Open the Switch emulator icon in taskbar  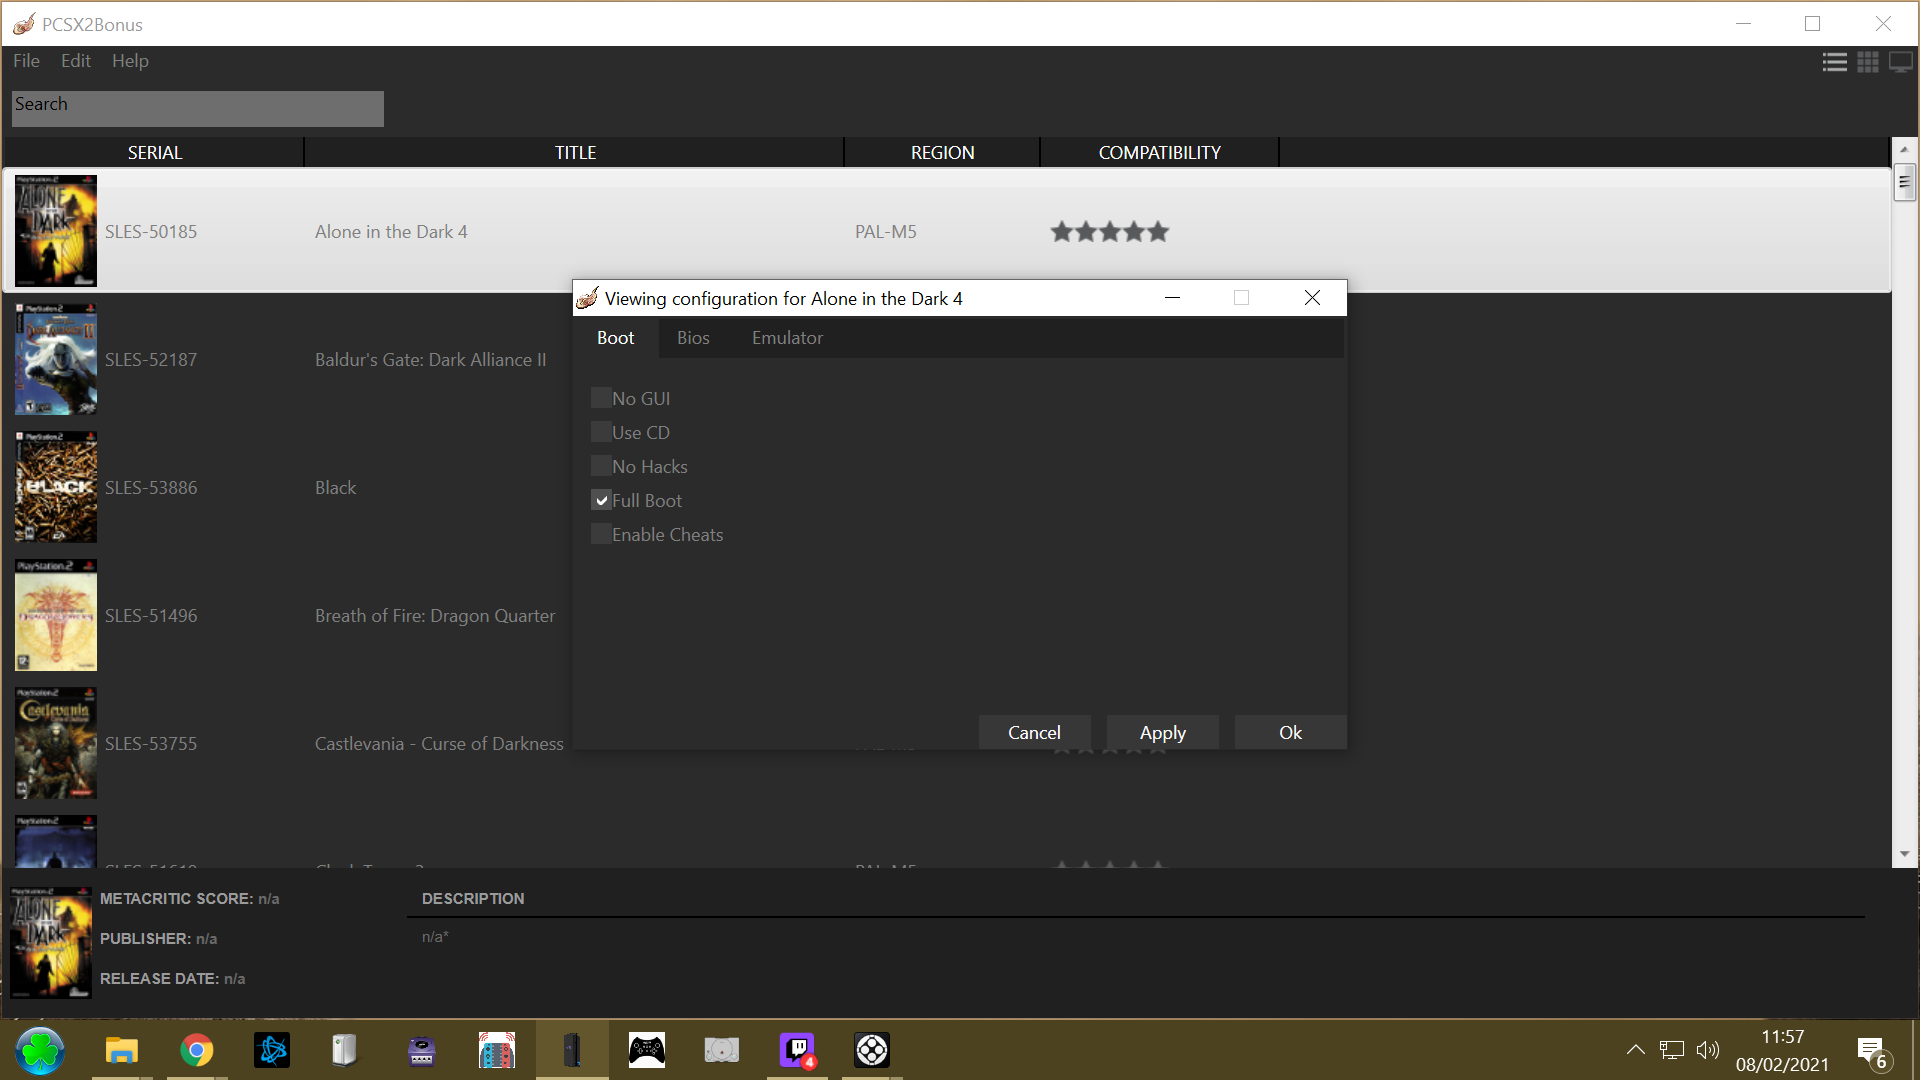pyautogui.click(x=497, y=1050)
